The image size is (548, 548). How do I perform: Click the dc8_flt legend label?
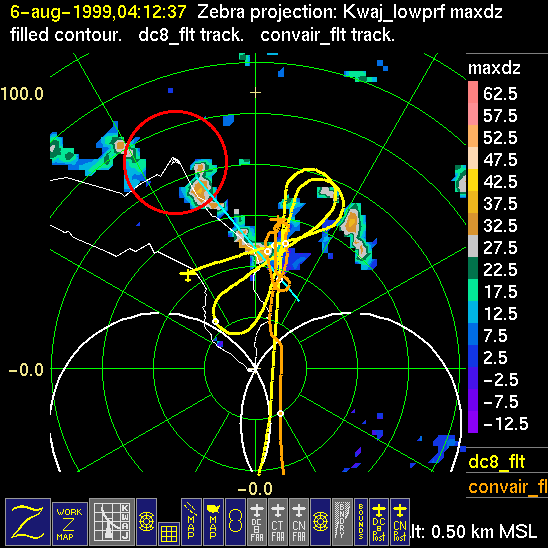[x=496, y=461]
